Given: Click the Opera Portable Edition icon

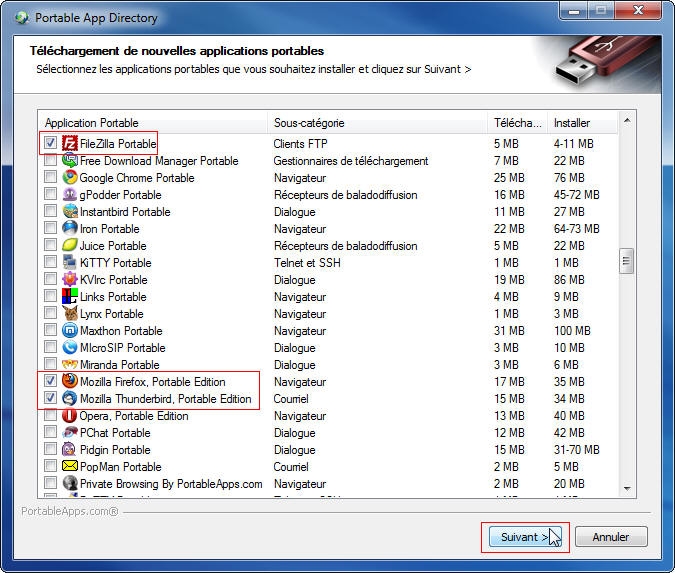Looking at the screenshot, I should pyautogui.click(x=69, y=415).
